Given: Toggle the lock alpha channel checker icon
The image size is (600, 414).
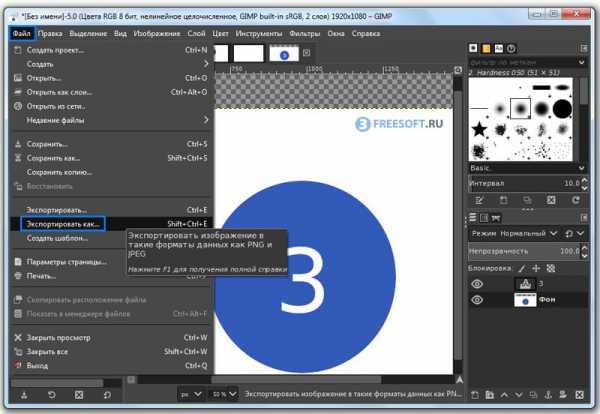Looking at the screenshot, I should click(551, 269).
